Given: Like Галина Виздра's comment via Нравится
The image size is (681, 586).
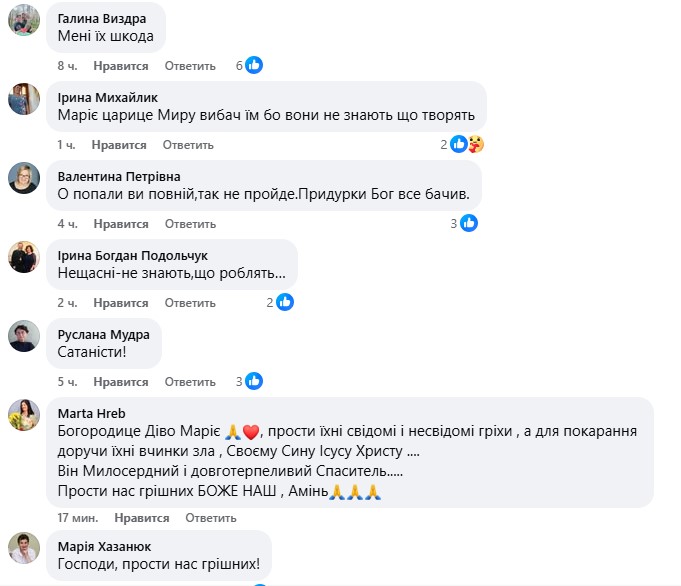Looking at the screenshot, I should [121, 66].
